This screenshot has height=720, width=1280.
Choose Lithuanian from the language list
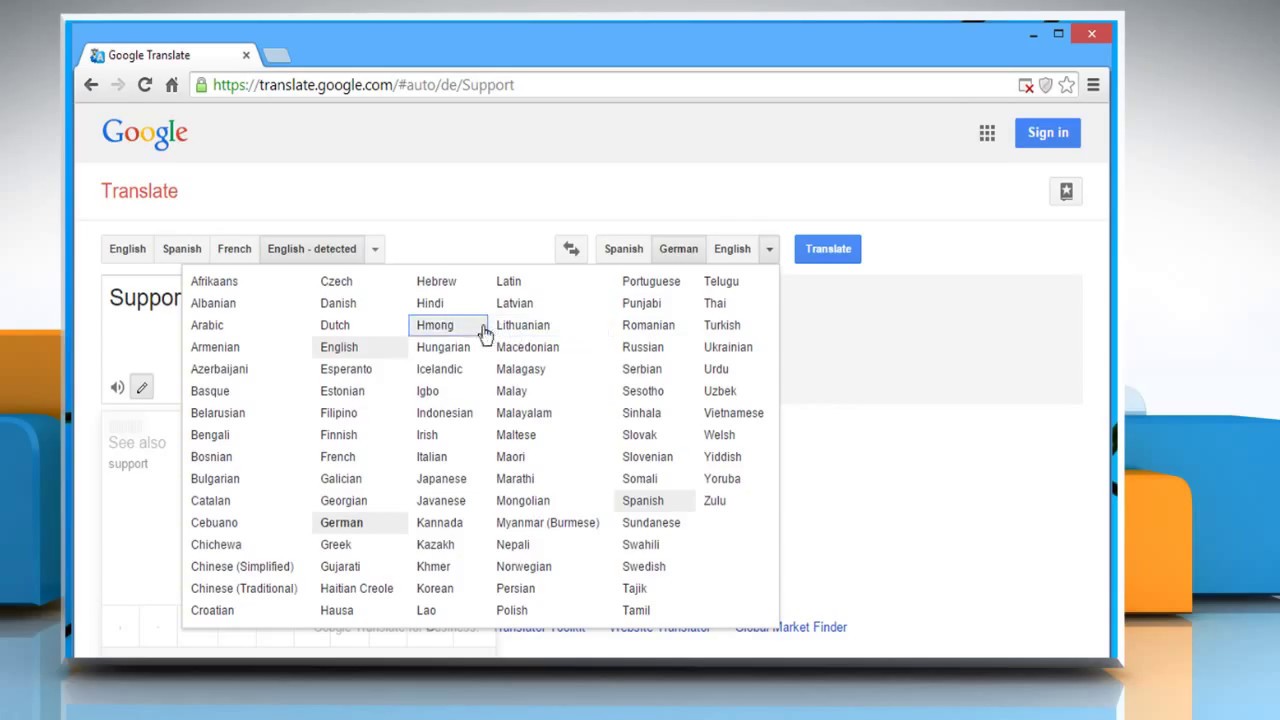[x=523, y=325]
